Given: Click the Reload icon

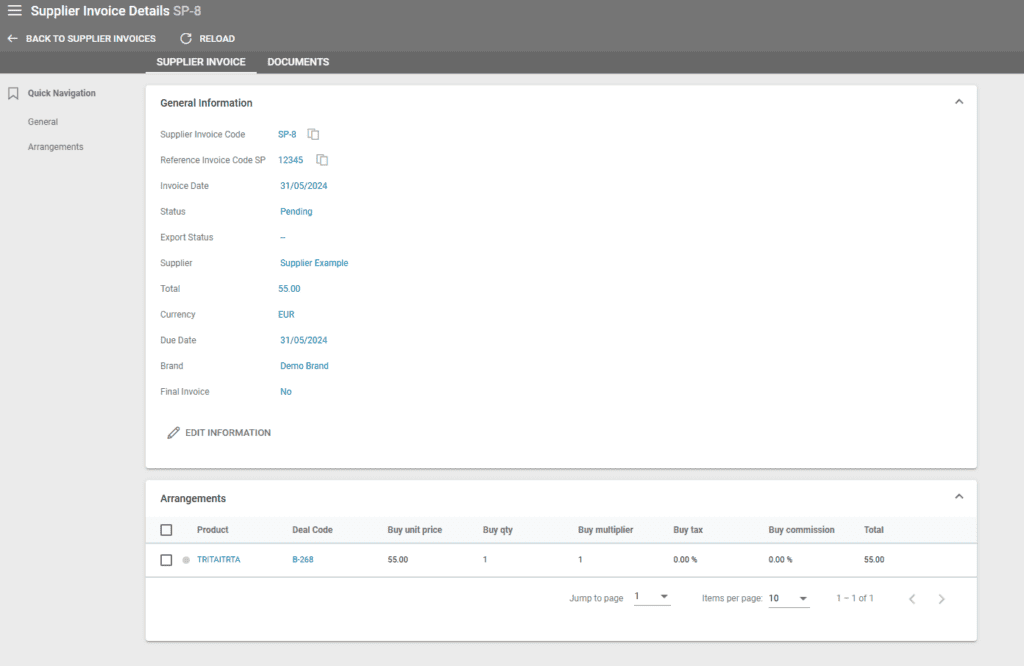Looking at the screenshot, I should click(186, 39).
